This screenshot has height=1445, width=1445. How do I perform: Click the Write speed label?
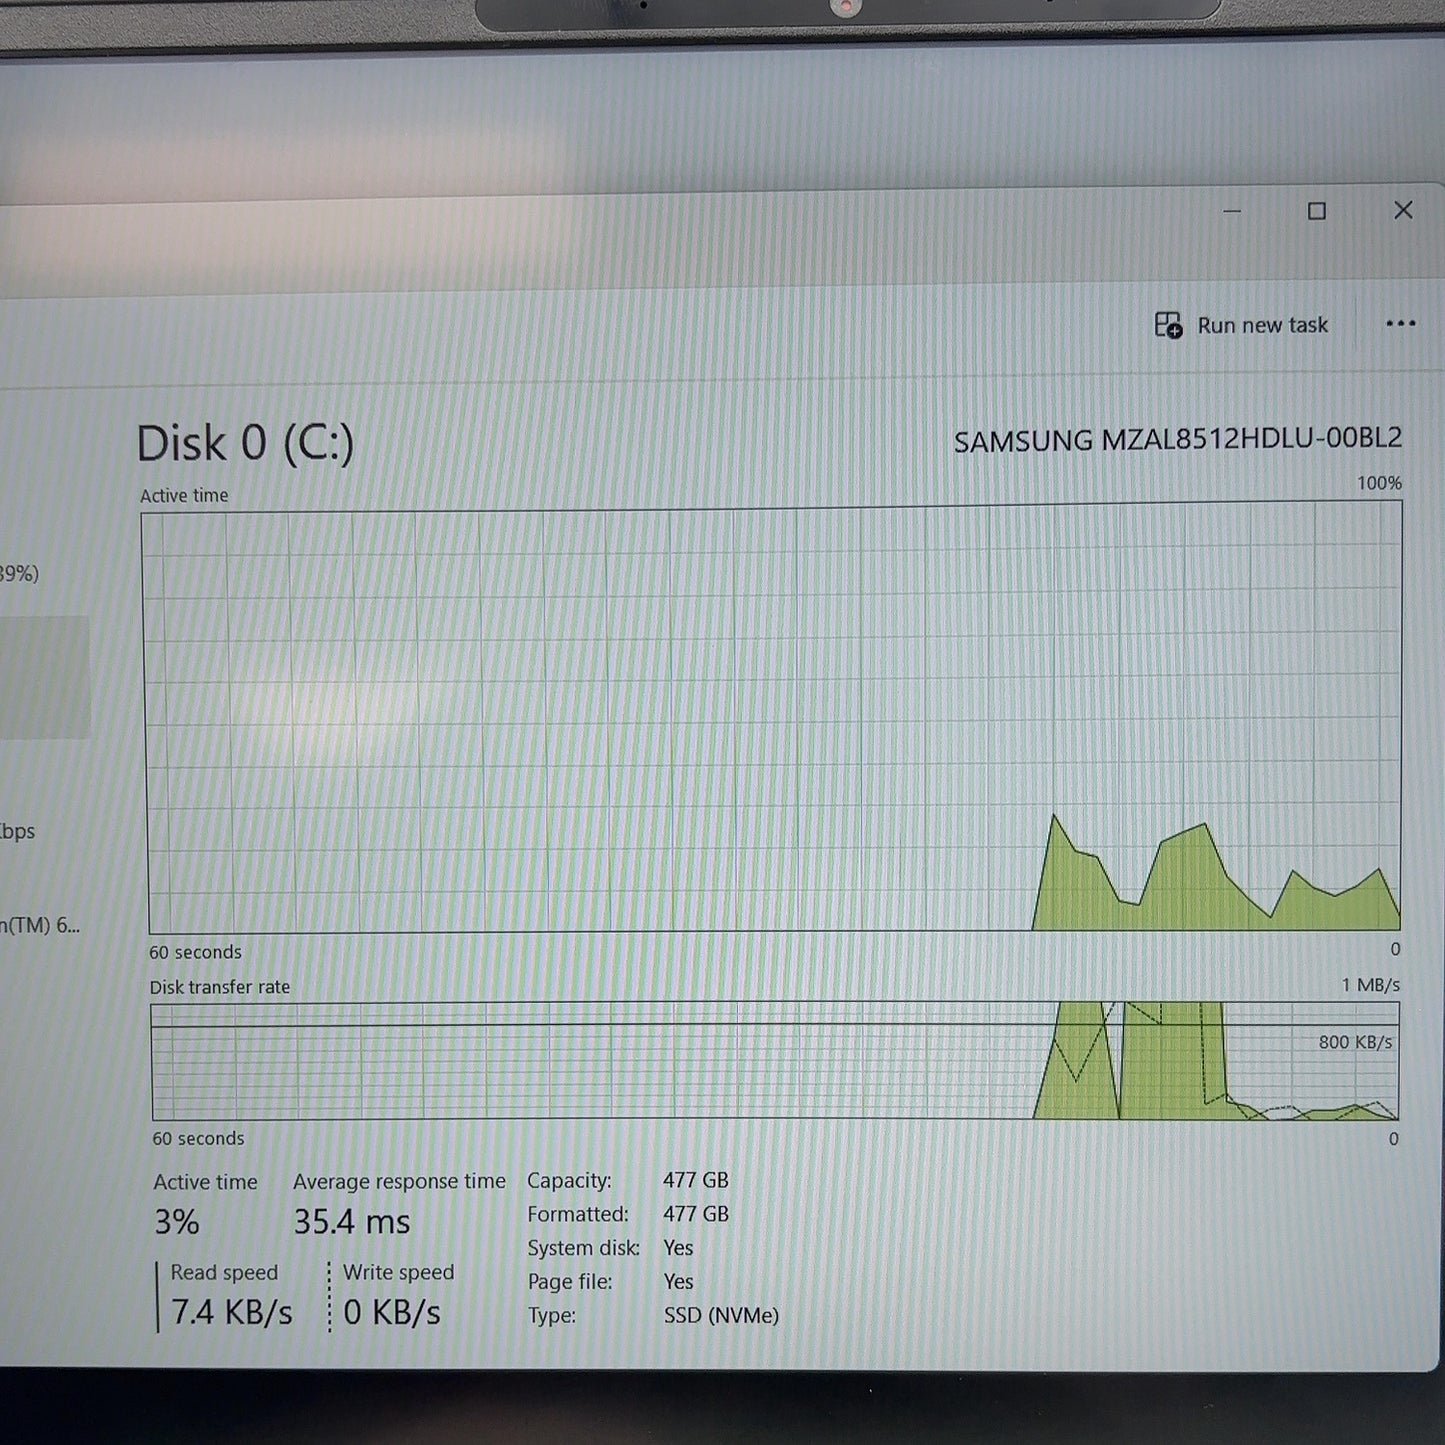398,1272
